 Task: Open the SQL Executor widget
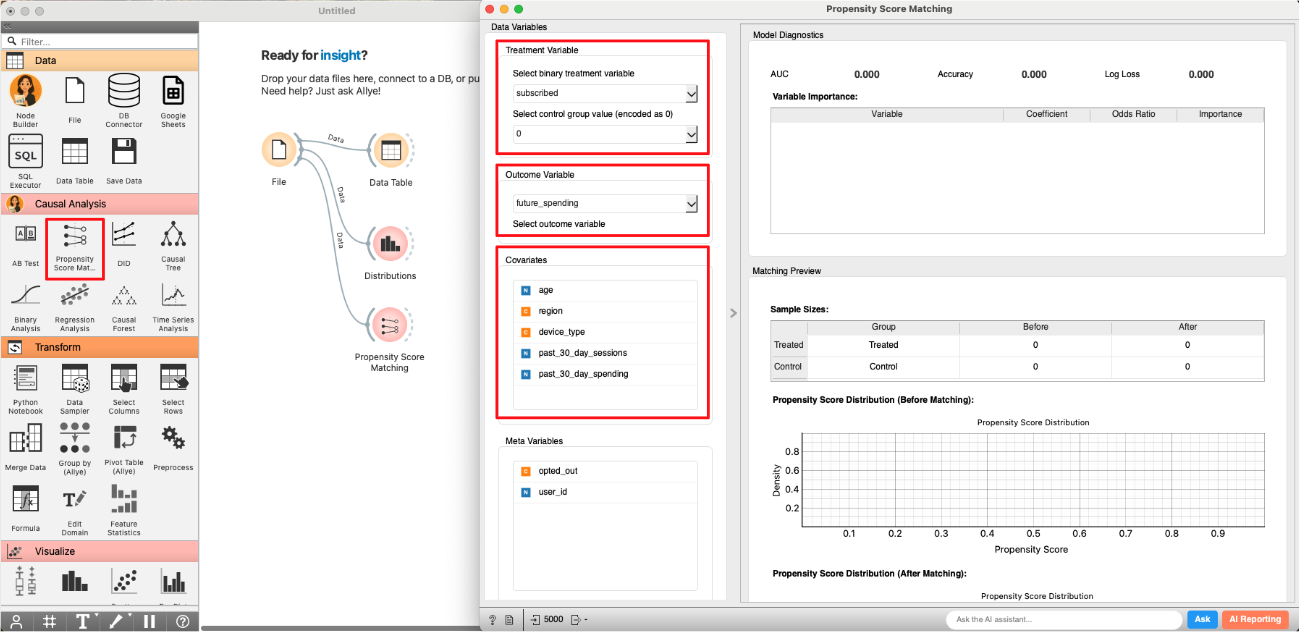point(25,153)
